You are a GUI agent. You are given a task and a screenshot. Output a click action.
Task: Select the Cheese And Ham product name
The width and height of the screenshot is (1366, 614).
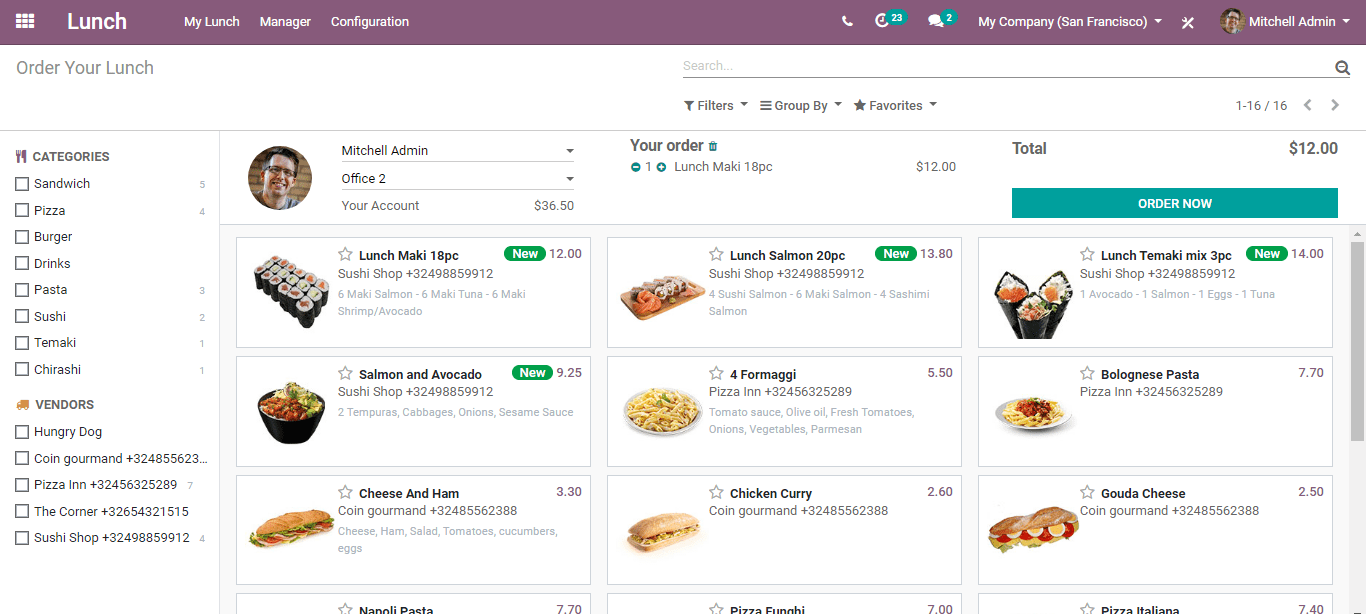409,493
